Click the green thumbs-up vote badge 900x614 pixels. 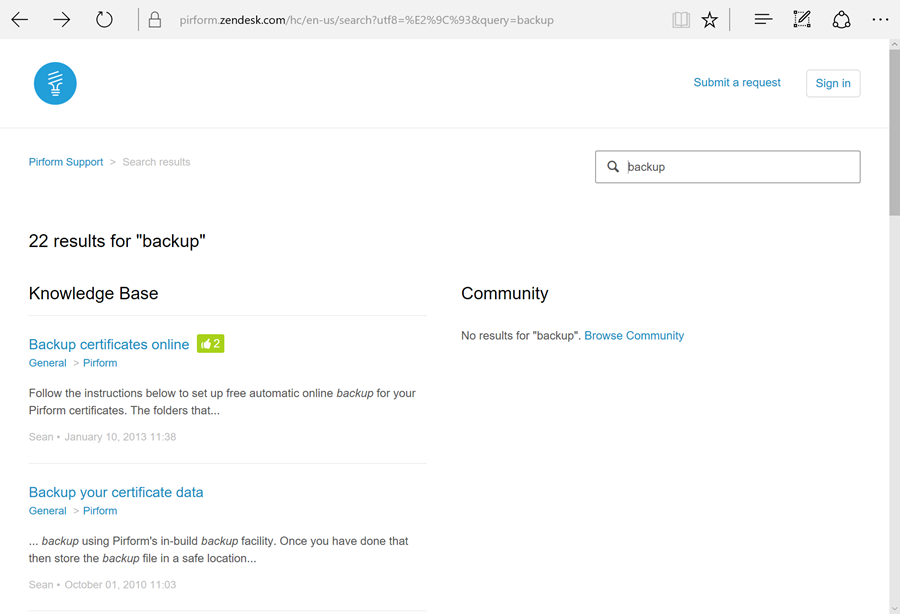(x=210, y=344)
